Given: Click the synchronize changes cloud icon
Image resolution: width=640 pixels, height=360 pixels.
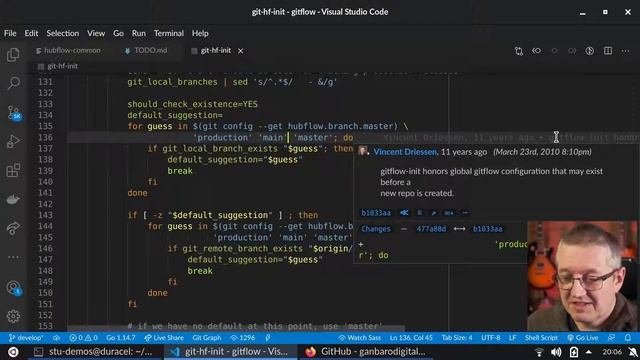Looking at the screenshot, I should (56, 338).
